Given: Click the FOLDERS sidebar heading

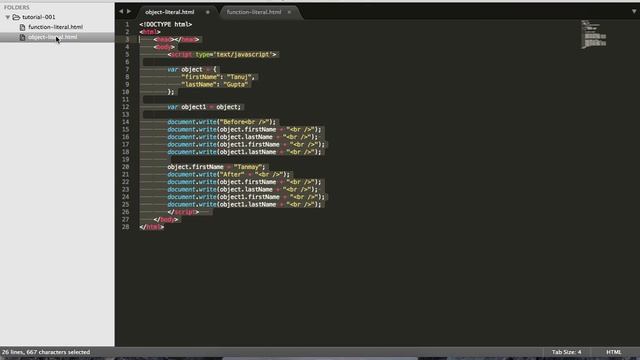Looking at the screenshot, I should 17,7.
